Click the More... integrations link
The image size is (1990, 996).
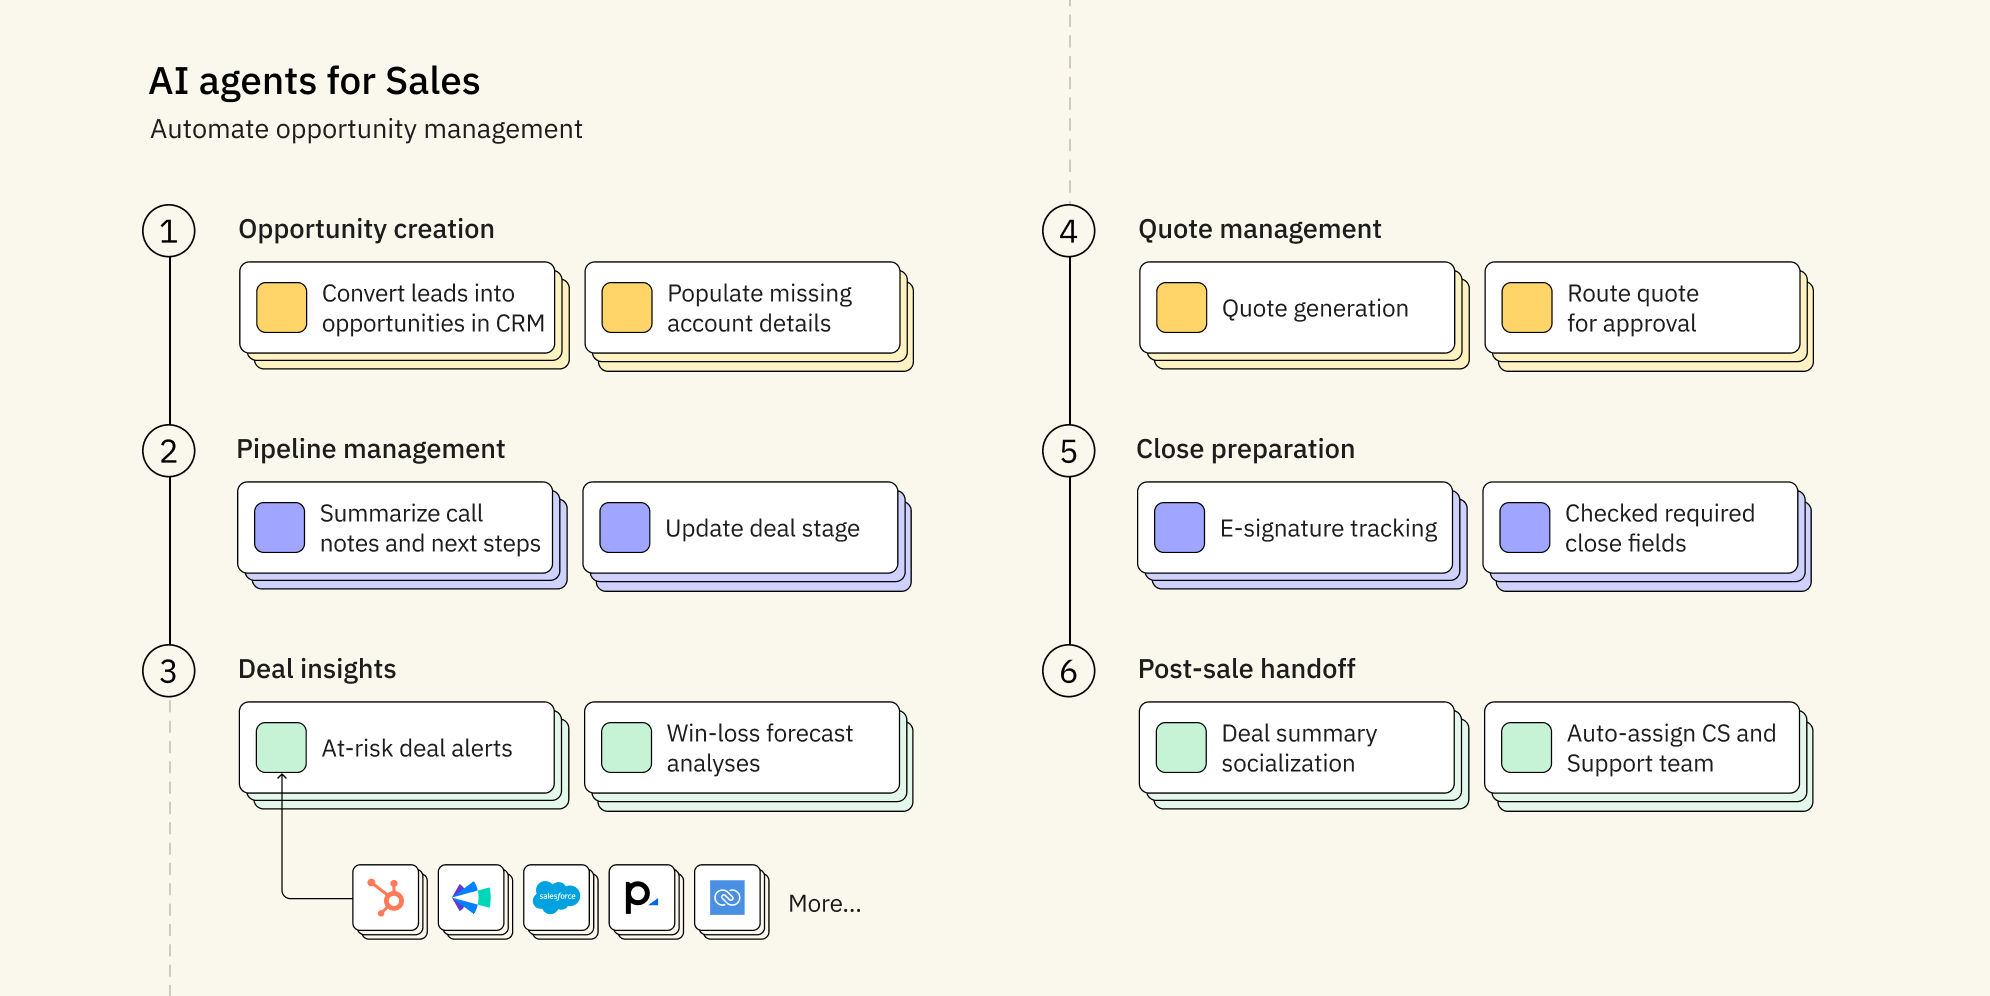pyautogui.click(x=824, y=904)
